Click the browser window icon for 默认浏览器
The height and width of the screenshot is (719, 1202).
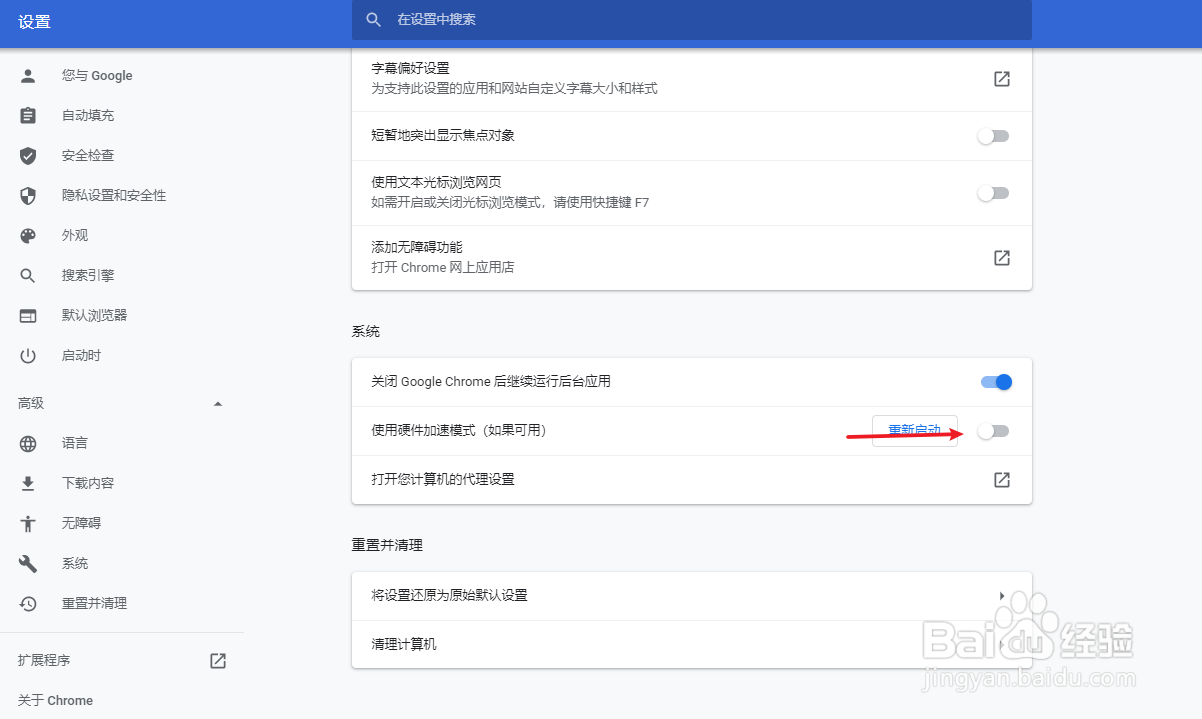28,316
